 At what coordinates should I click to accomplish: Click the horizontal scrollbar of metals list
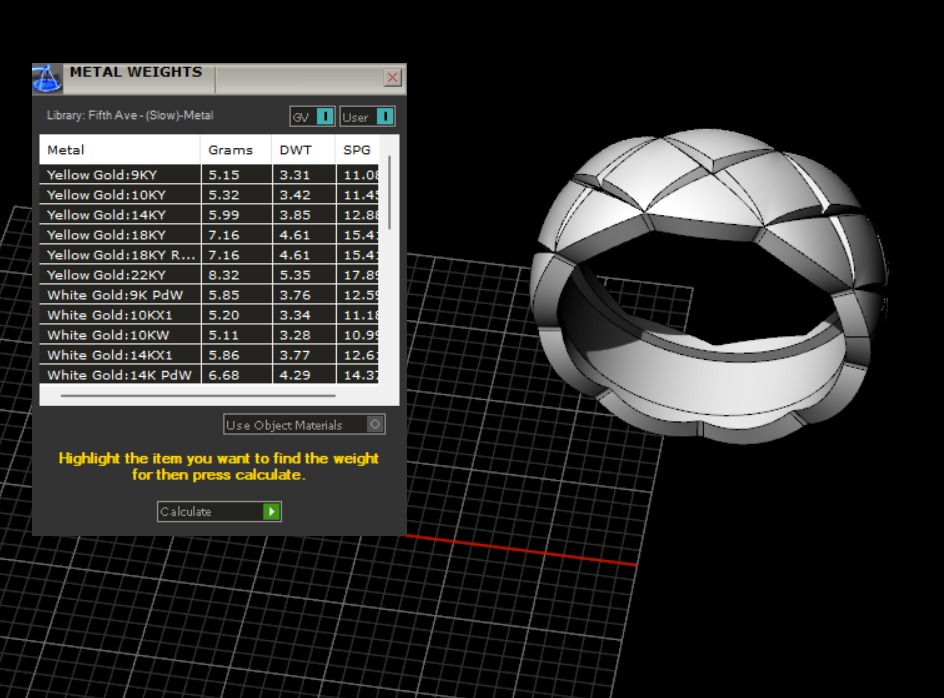(198, 396)
